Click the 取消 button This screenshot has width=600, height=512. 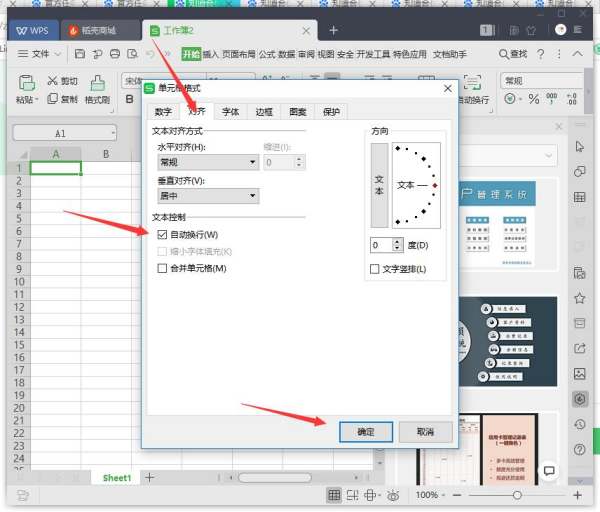click(426, 432)
